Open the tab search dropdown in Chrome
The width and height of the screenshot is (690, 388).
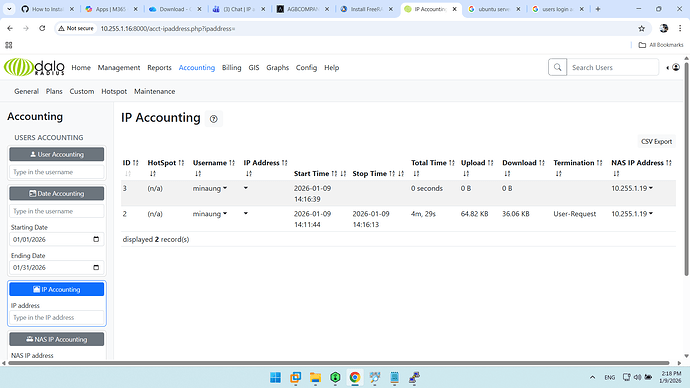9,9
